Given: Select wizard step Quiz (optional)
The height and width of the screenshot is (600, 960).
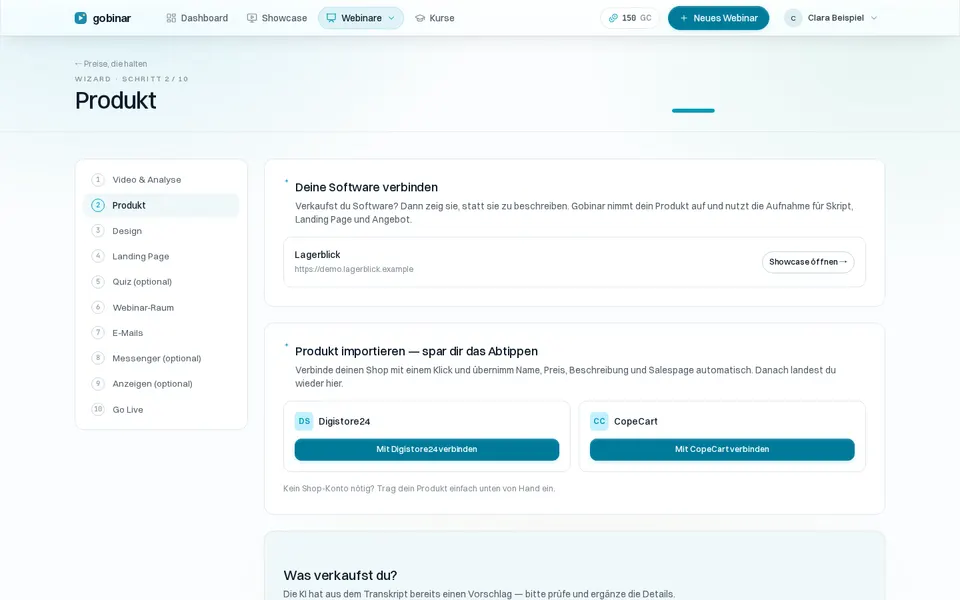Looking at the screenshot, I should (x=161, y=282).
